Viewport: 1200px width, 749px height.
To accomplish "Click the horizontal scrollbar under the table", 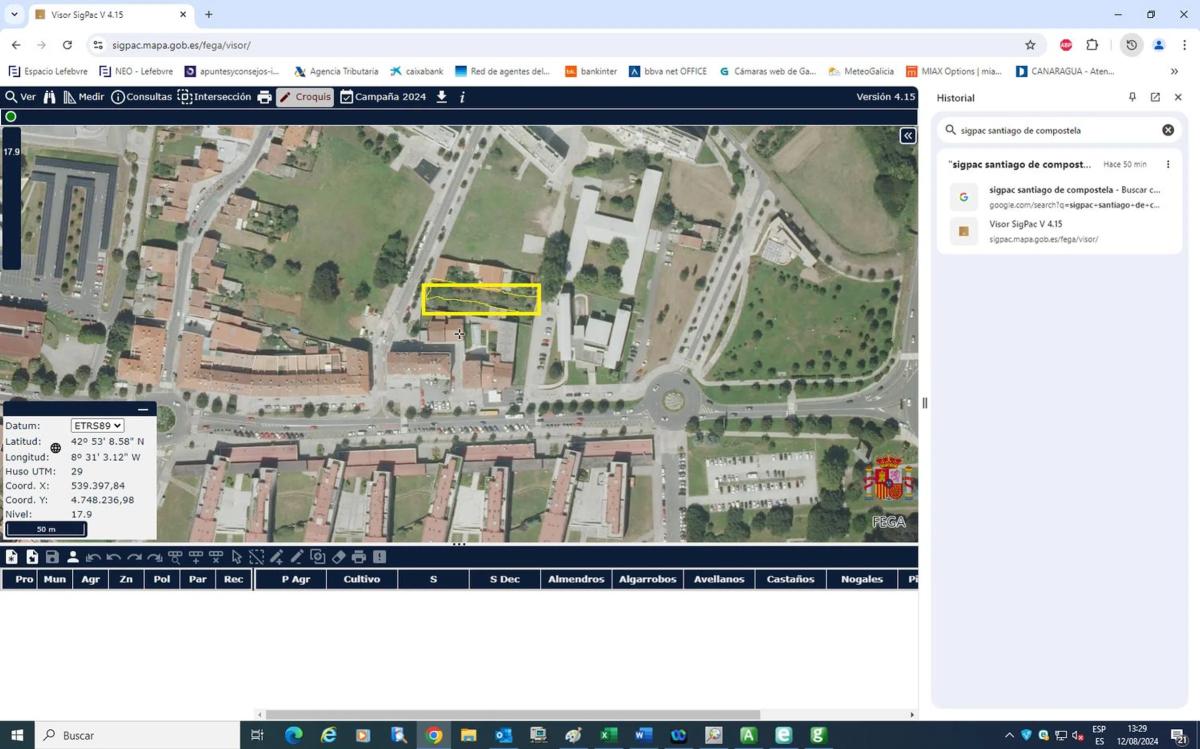I will [x=510, y=714].
